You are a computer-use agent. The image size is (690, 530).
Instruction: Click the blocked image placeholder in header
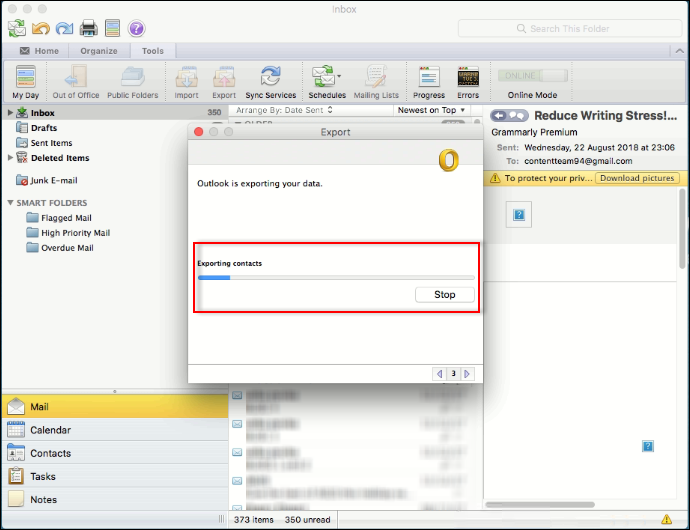pyautogui.click(x=519, y=214)
